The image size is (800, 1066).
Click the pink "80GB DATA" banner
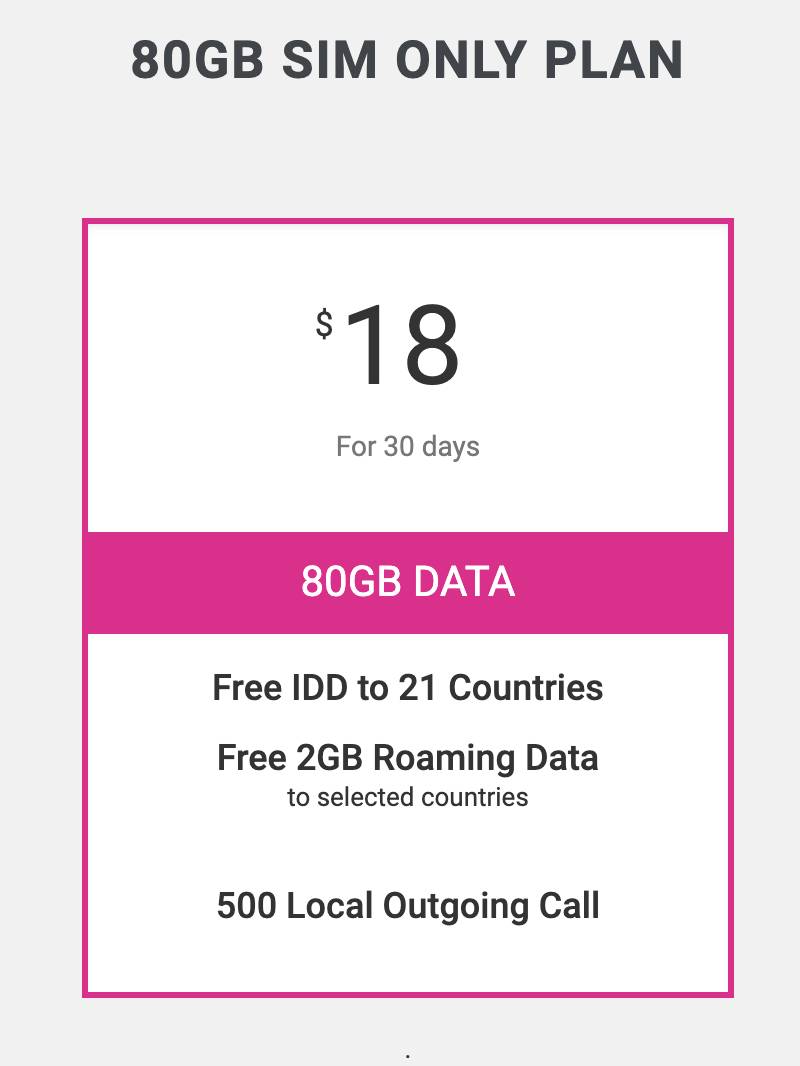(408, 582)
